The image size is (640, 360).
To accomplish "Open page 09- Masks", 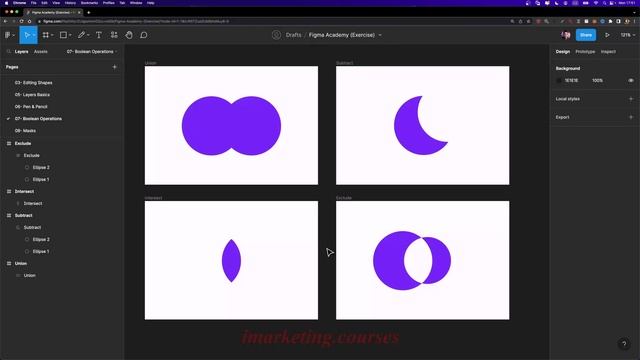I will [25, 131].
